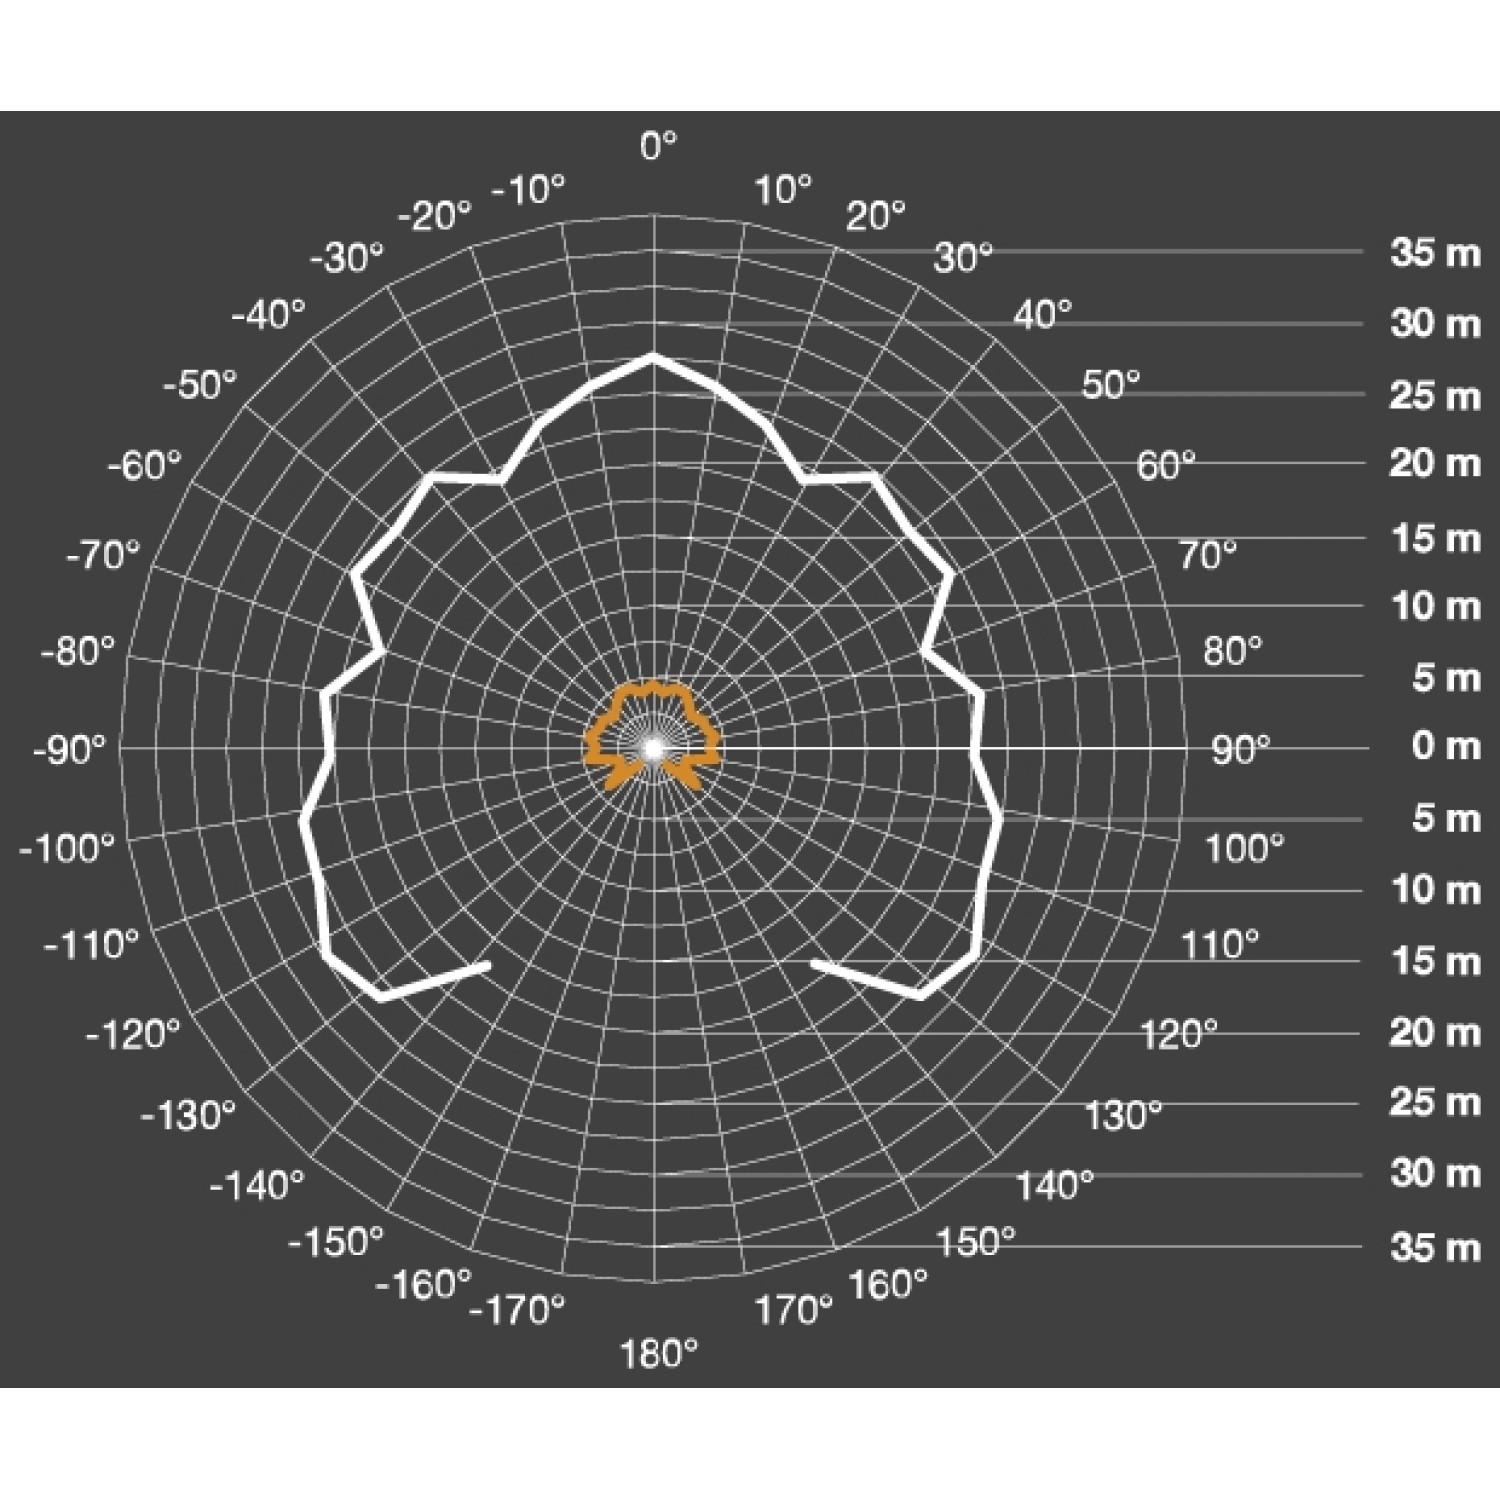Click the 30° angle label
The image size is (1500, 1500).
[963, 258]
